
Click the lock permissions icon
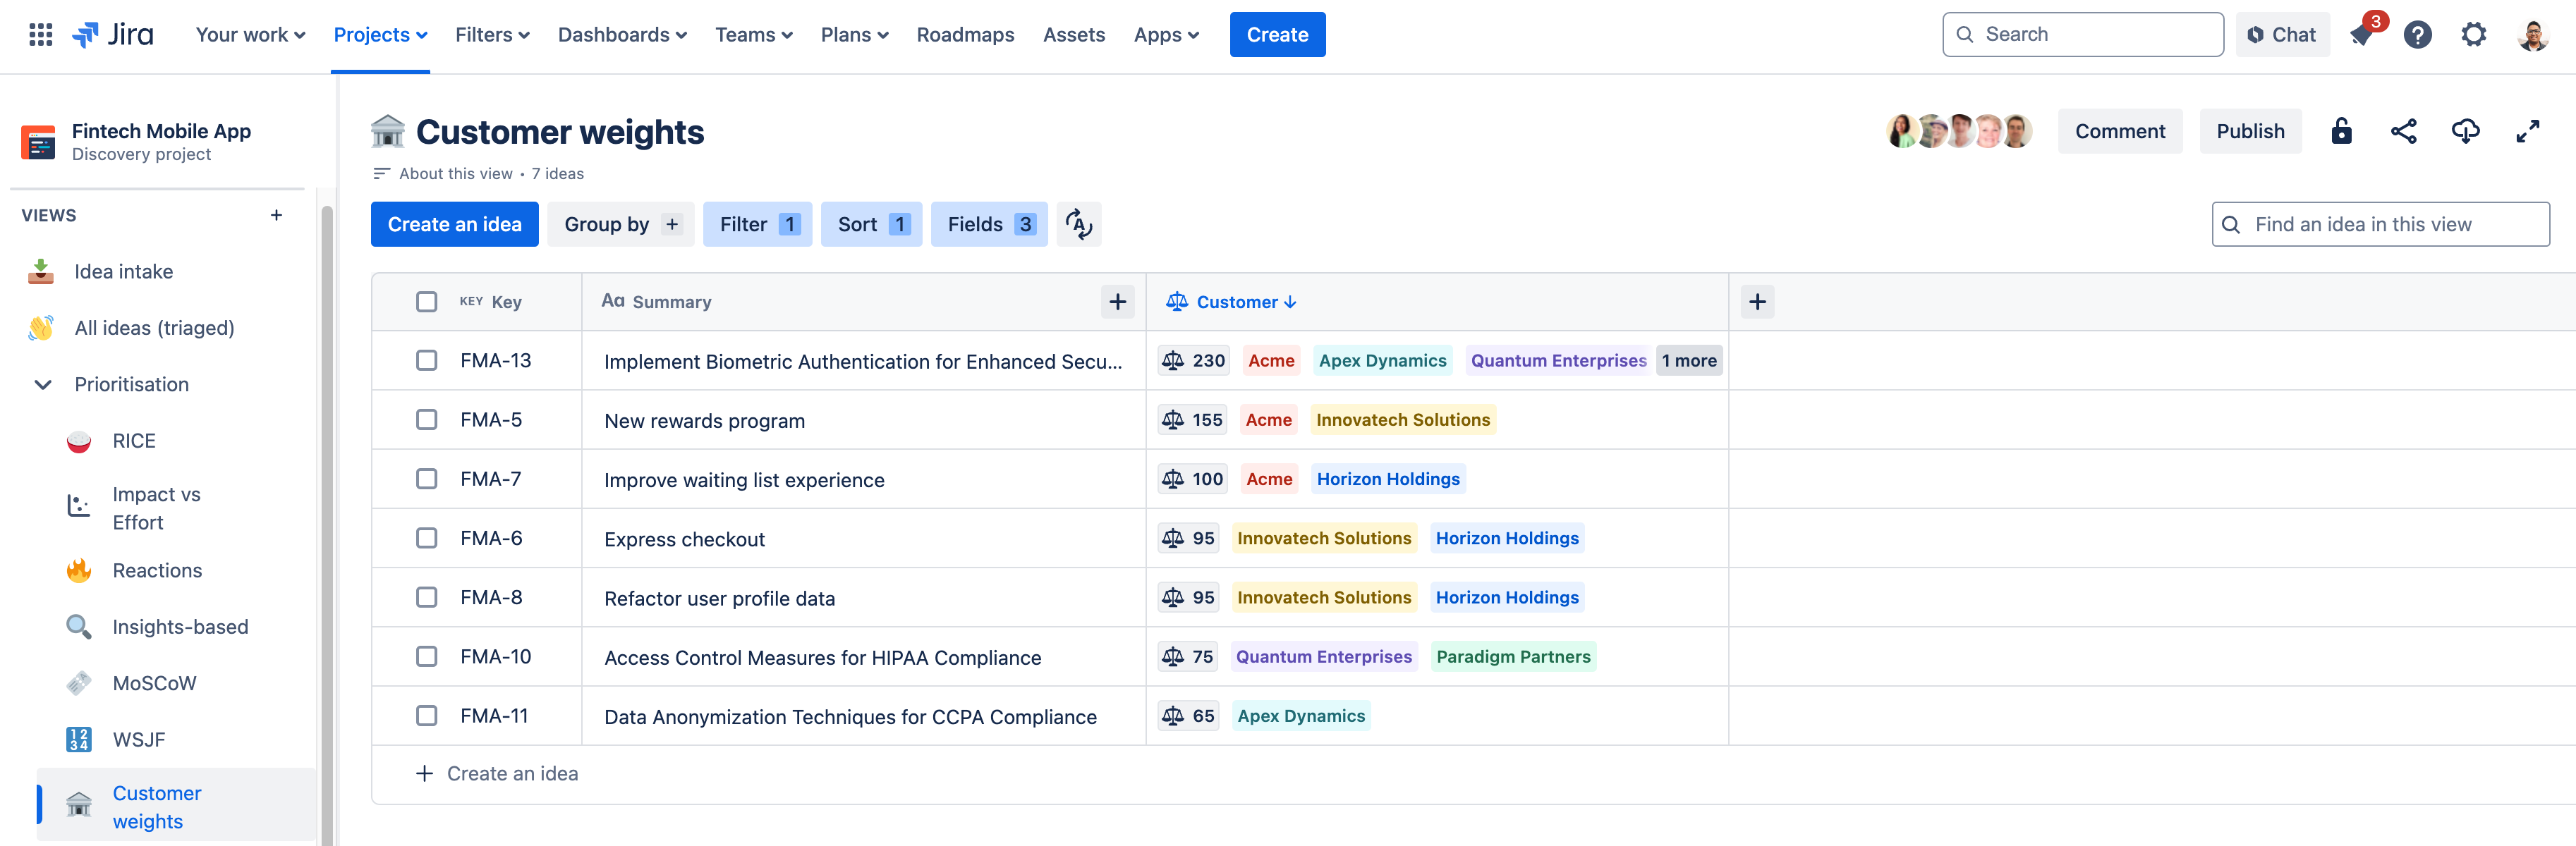point(2341,131)
